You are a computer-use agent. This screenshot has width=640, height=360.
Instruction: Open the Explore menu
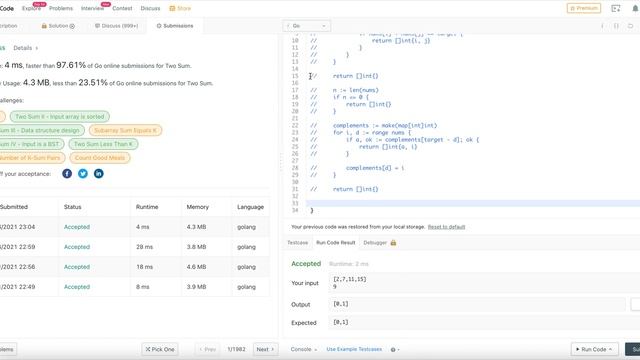(31, 8)
